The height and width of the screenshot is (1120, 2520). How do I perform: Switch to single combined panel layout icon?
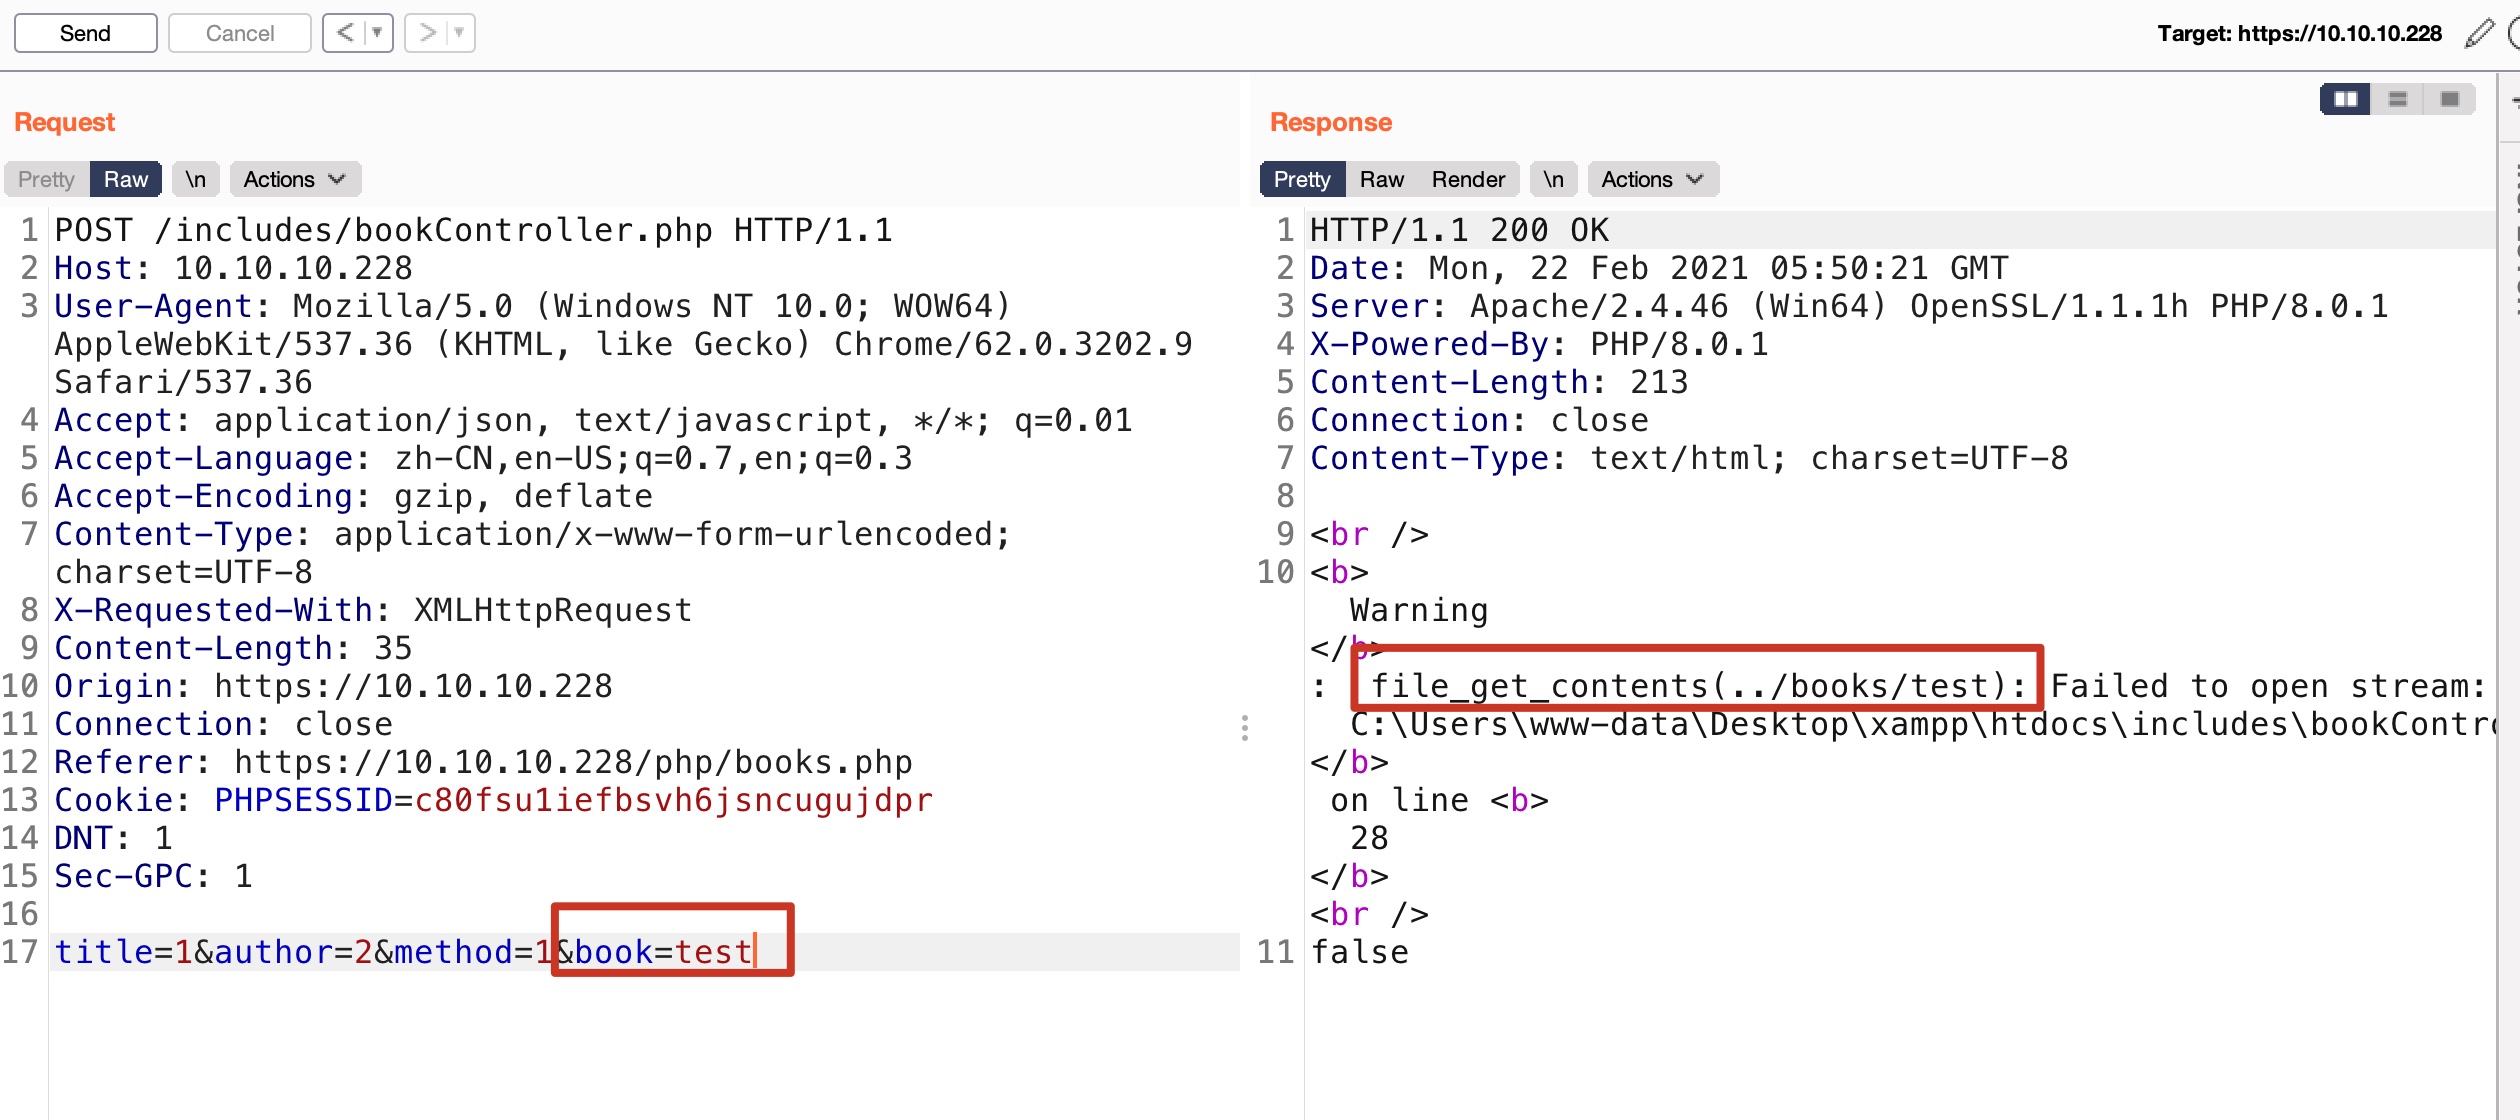[2450, 99]
